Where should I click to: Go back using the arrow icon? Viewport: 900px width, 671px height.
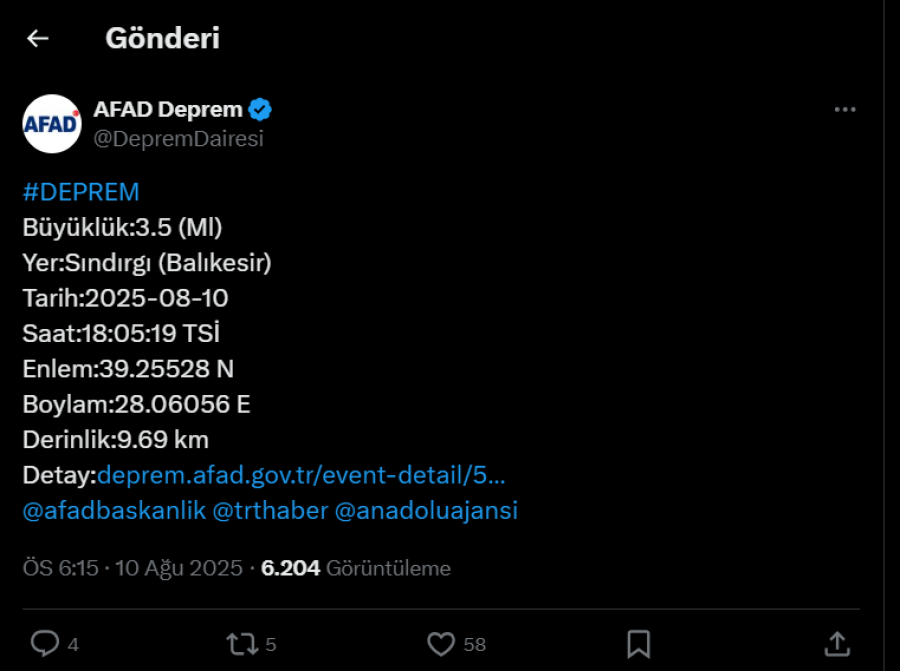coord(38,38)
